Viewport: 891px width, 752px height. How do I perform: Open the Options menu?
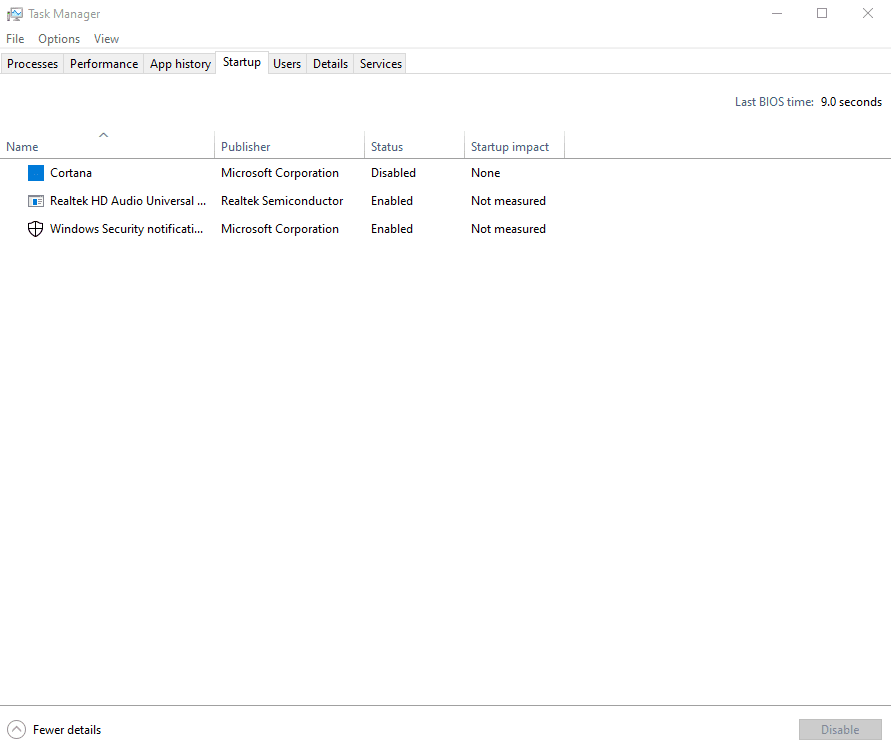pos(59,39)
